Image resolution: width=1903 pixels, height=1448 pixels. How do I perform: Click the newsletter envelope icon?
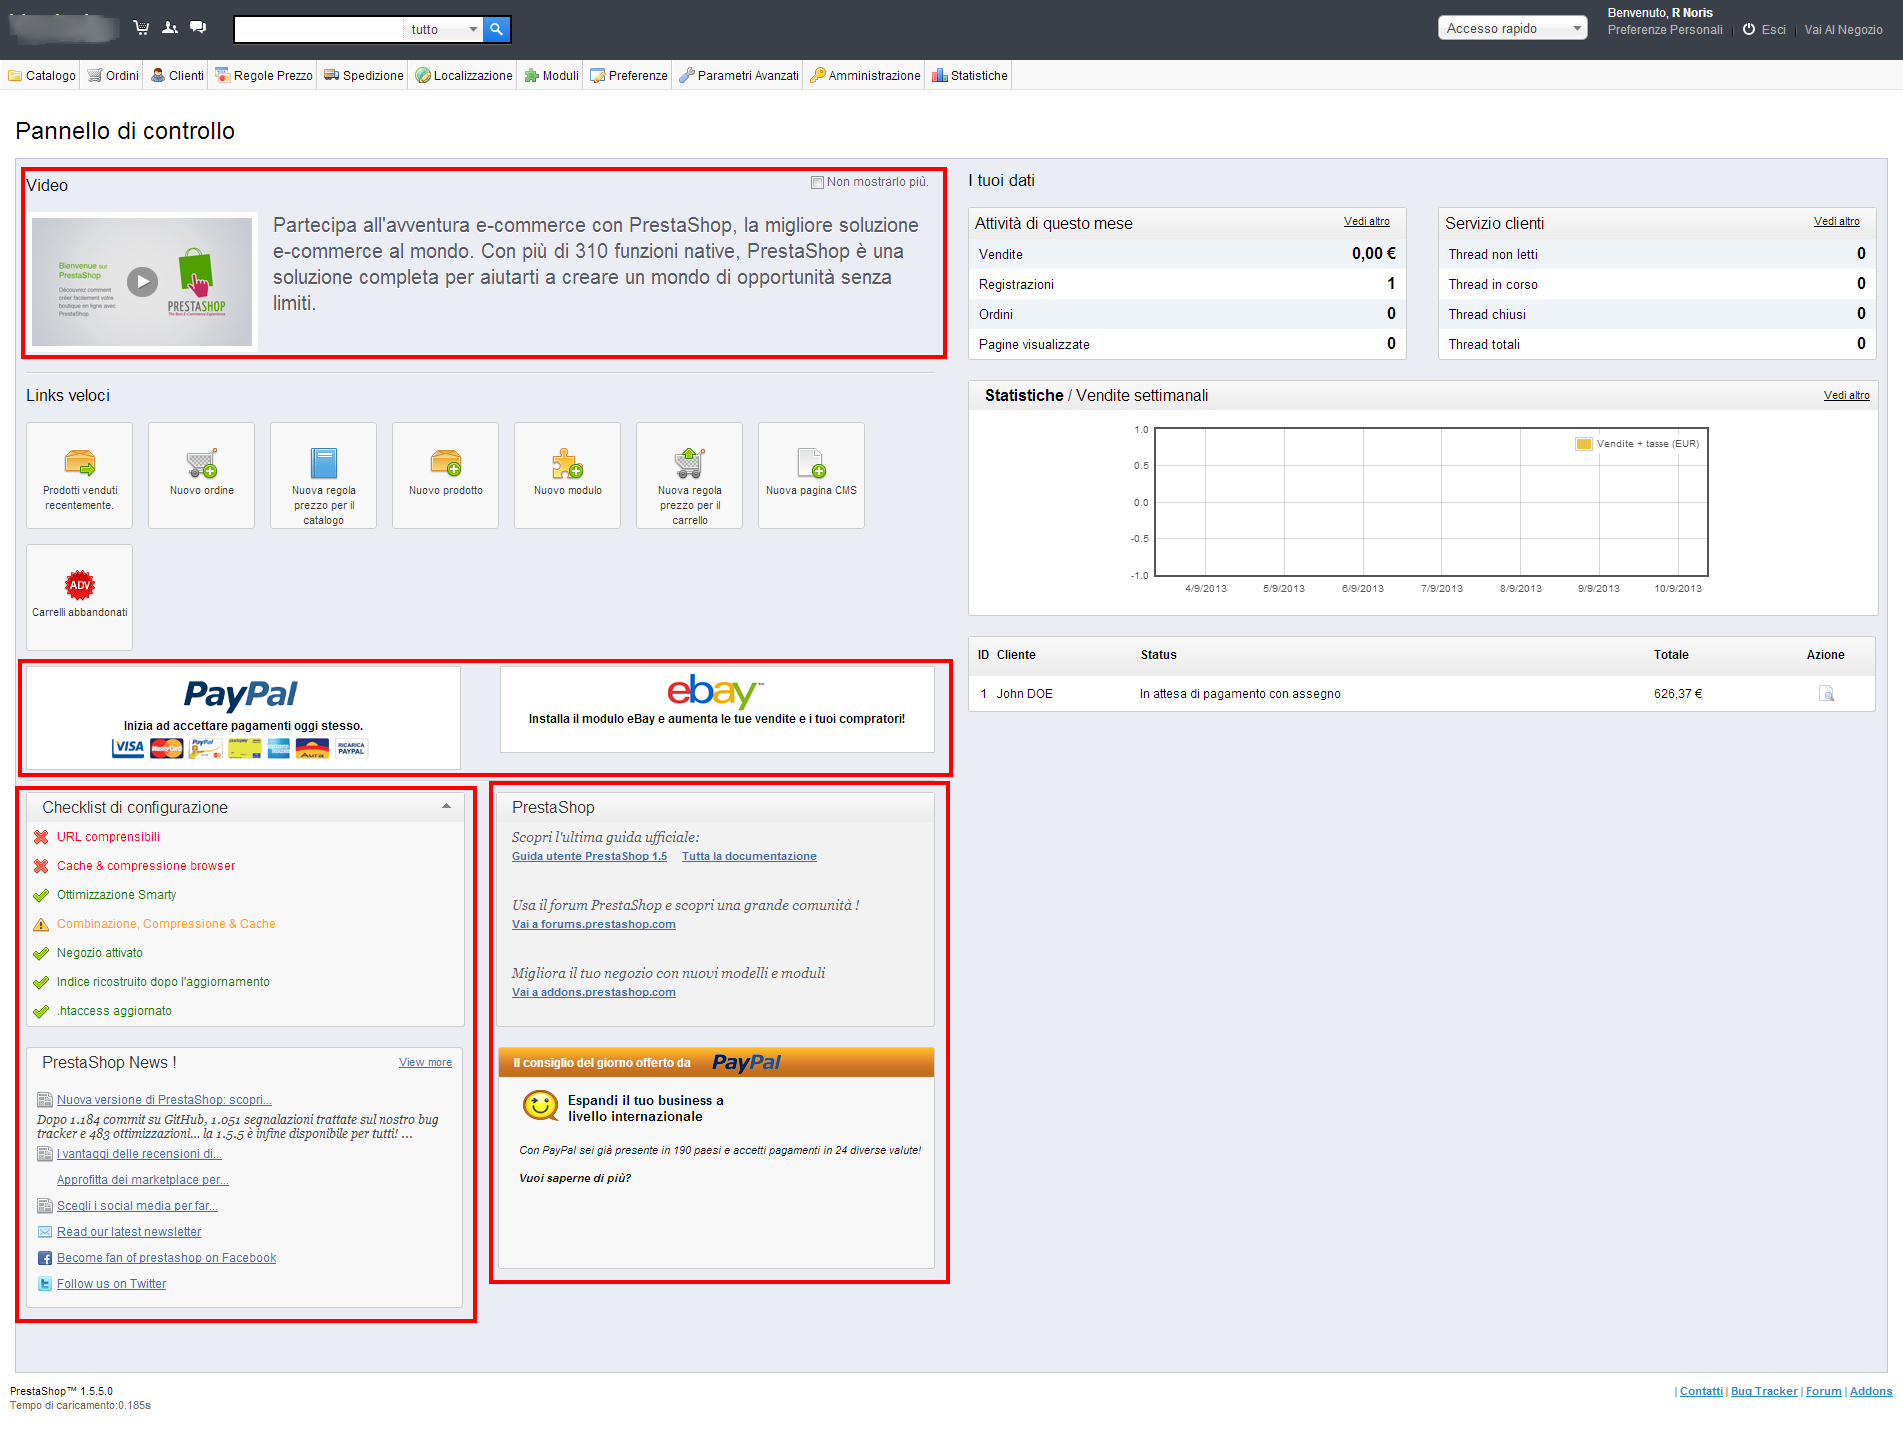tap(45, 1232)
